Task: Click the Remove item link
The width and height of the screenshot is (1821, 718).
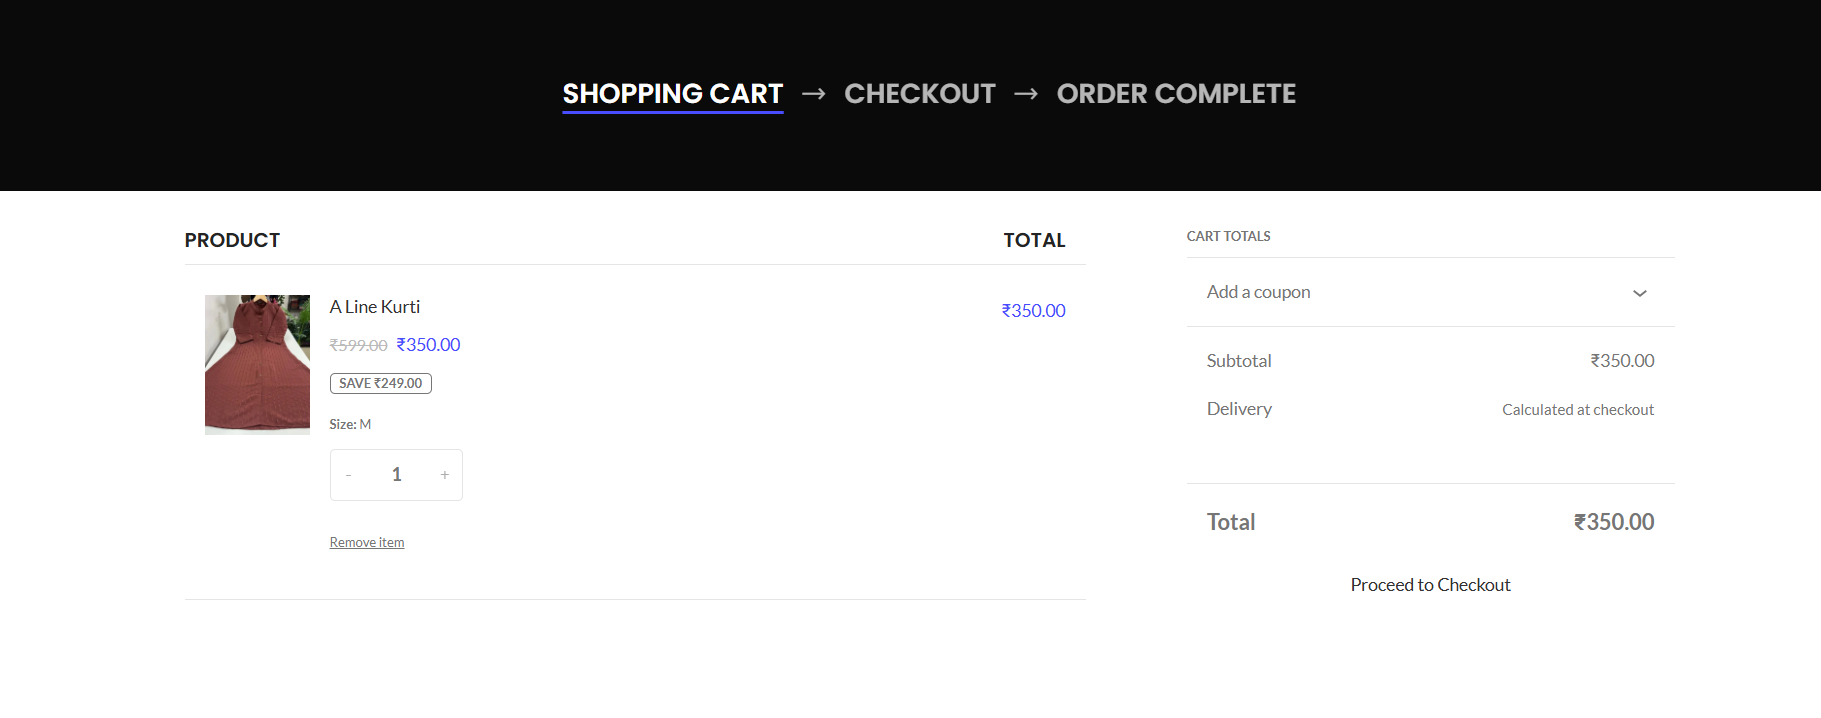Action: (x=367, y=542)
